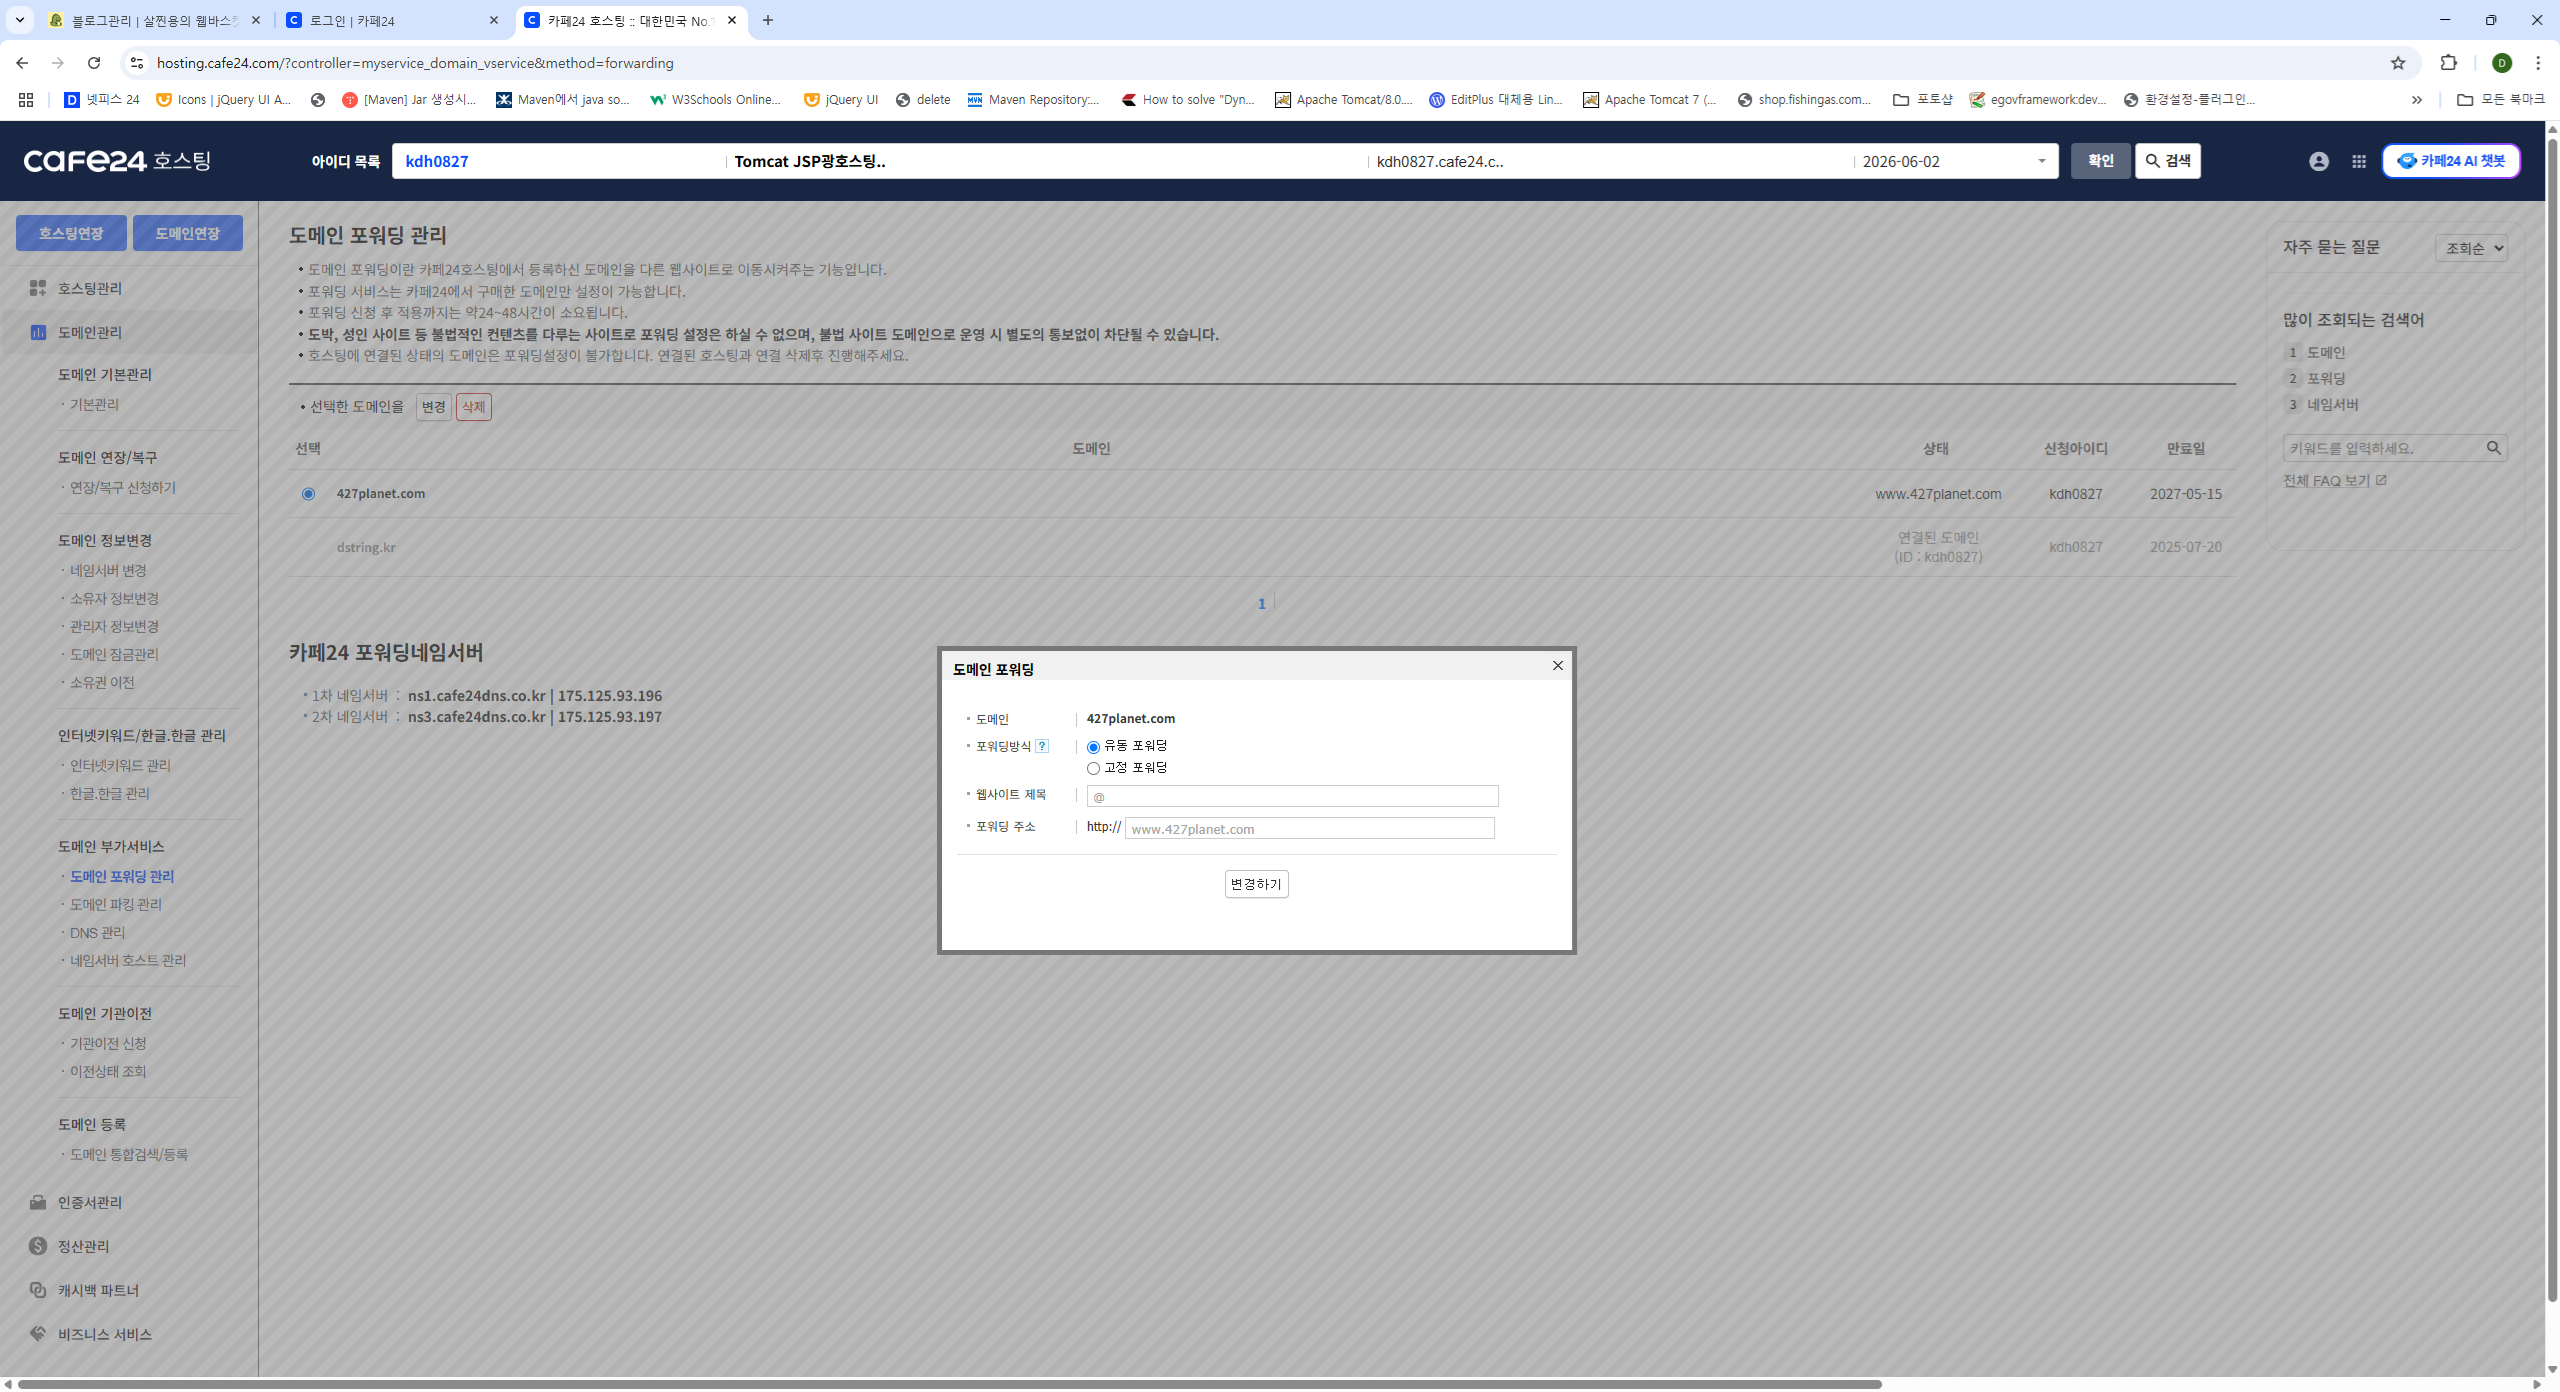
Task: Switch to 로그인 | 카페24 tab
Action: (392, 20)
